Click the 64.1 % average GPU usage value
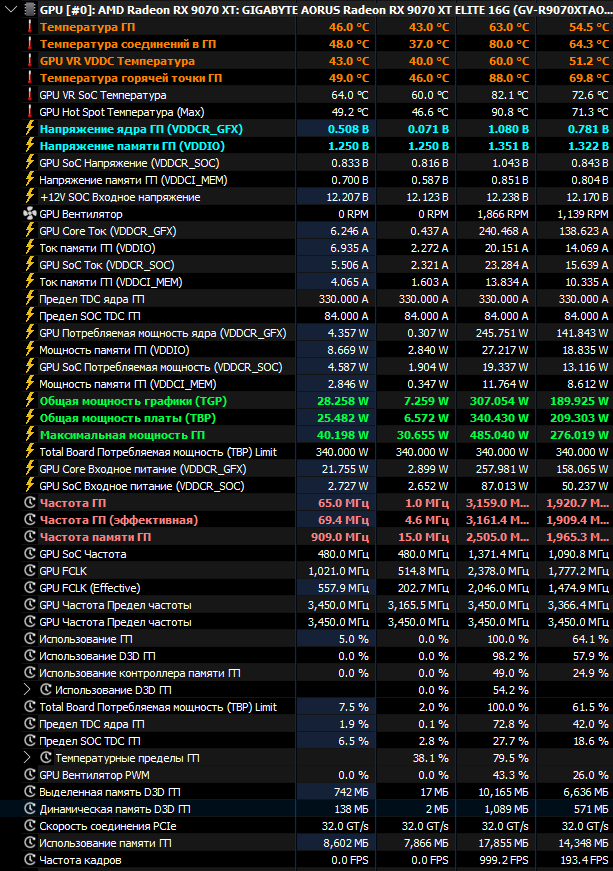Screen dimensions: 613x871 591,639
